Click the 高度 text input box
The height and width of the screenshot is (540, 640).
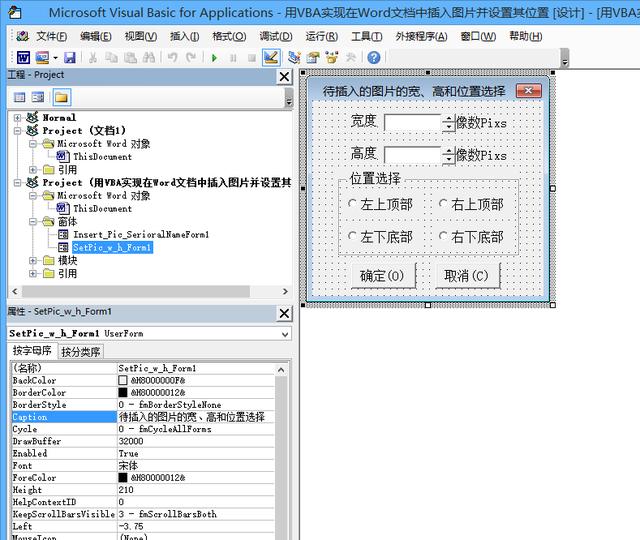tap(412, 155)
